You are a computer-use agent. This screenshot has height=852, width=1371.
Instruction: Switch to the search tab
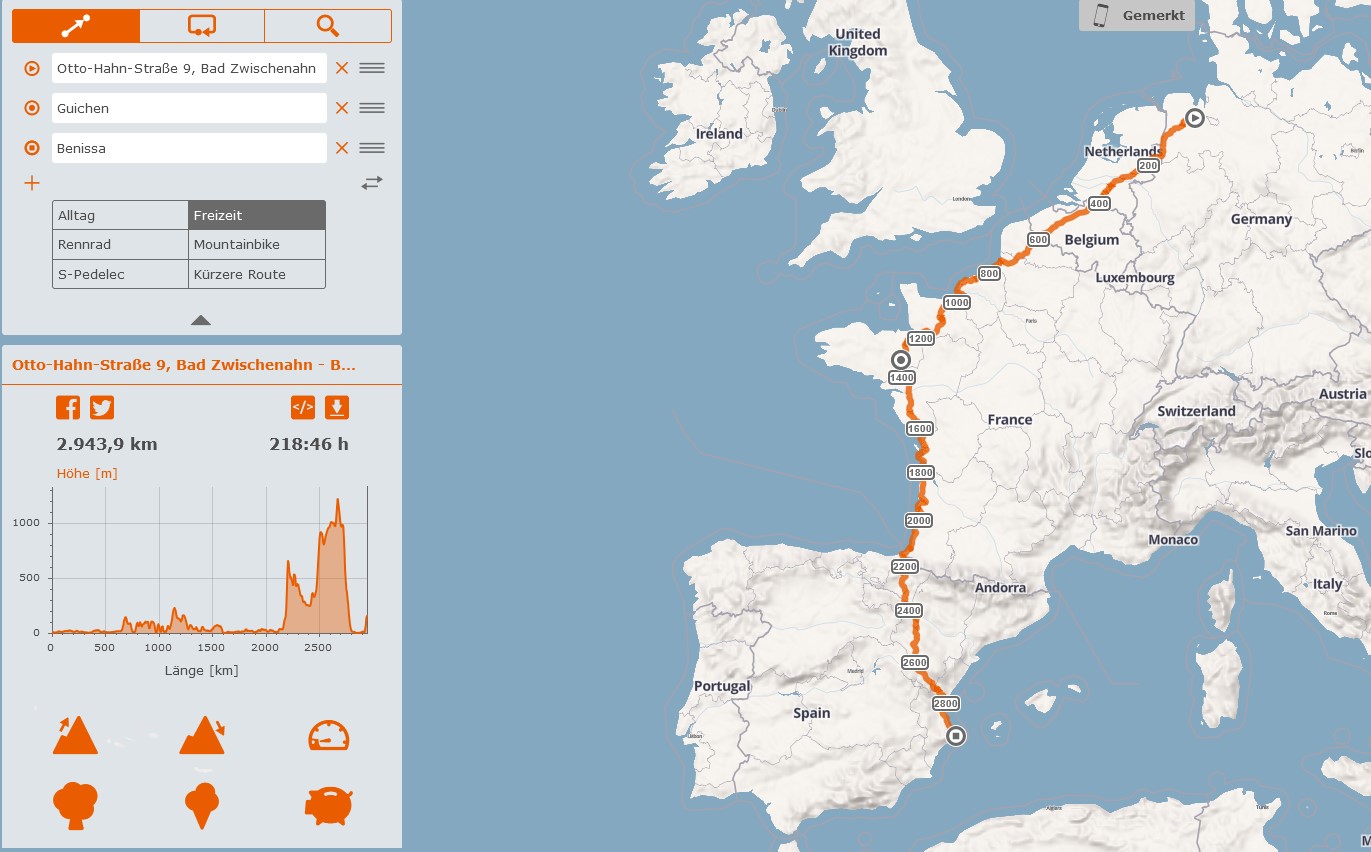pyautogui.click(x=328, y=26)
